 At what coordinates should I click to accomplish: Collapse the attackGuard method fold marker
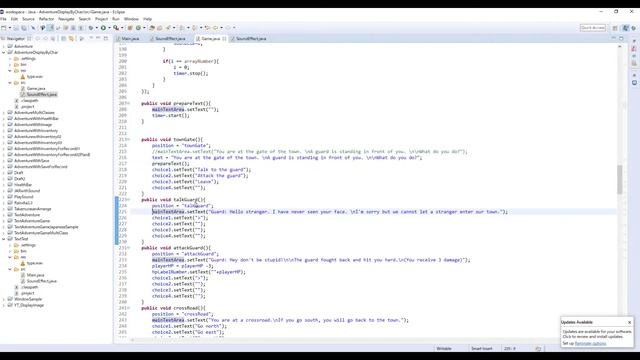point(129,248)
